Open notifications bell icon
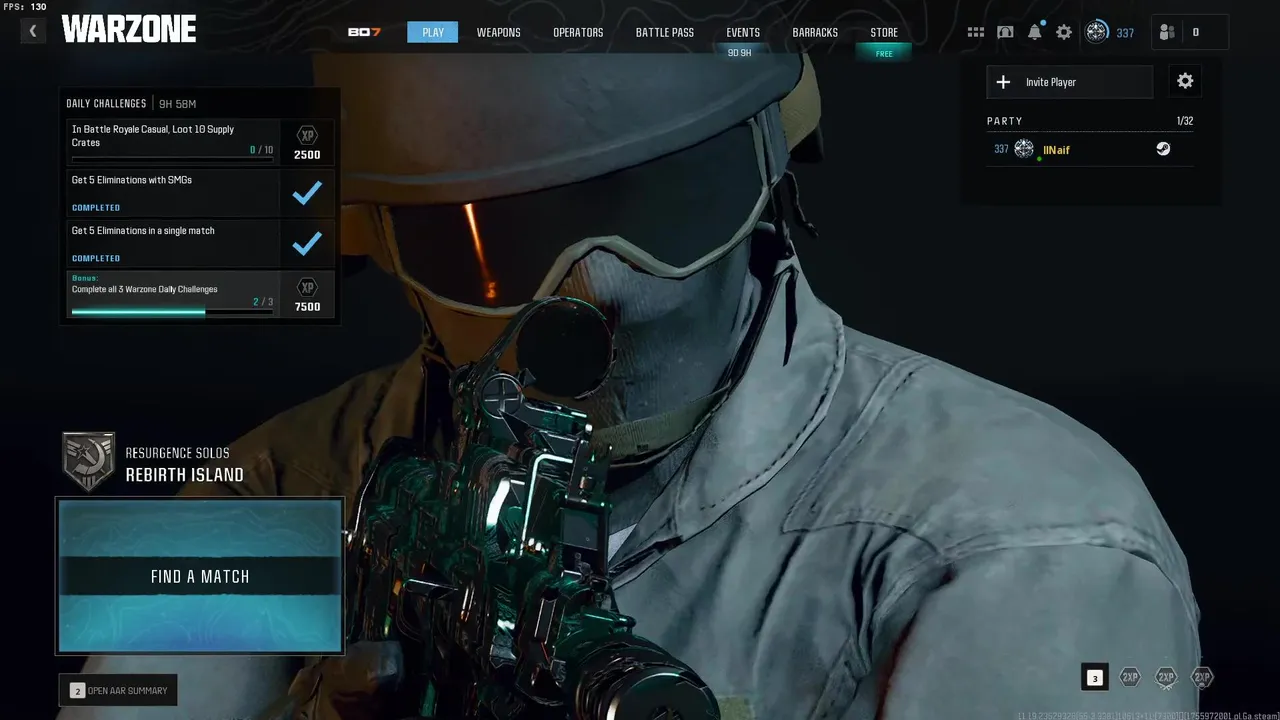This screenshot has width=1280, height=720. pos(1035,32)
